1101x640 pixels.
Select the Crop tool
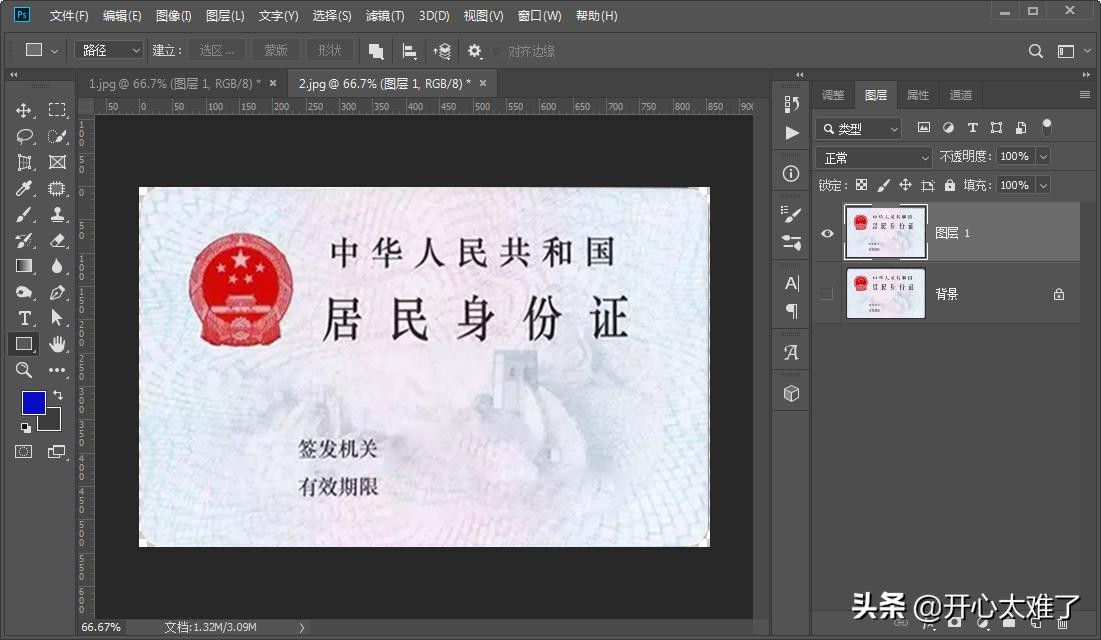coord(24,162)
